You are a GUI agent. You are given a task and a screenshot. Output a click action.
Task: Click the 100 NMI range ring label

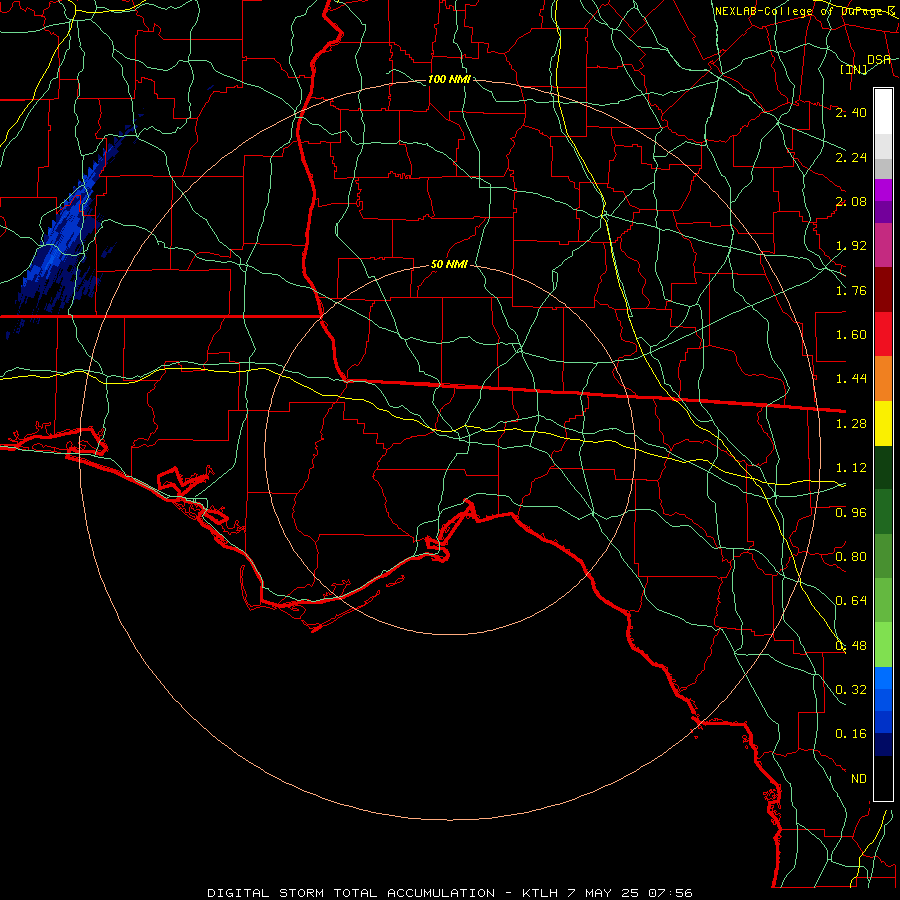[449, 79]
